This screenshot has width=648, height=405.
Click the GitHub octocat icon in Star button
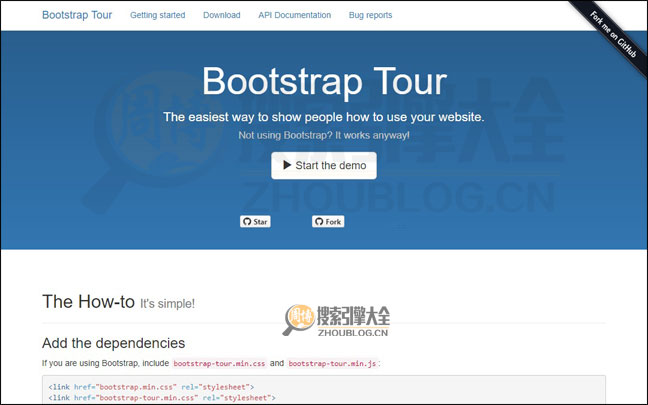point(247,222)
